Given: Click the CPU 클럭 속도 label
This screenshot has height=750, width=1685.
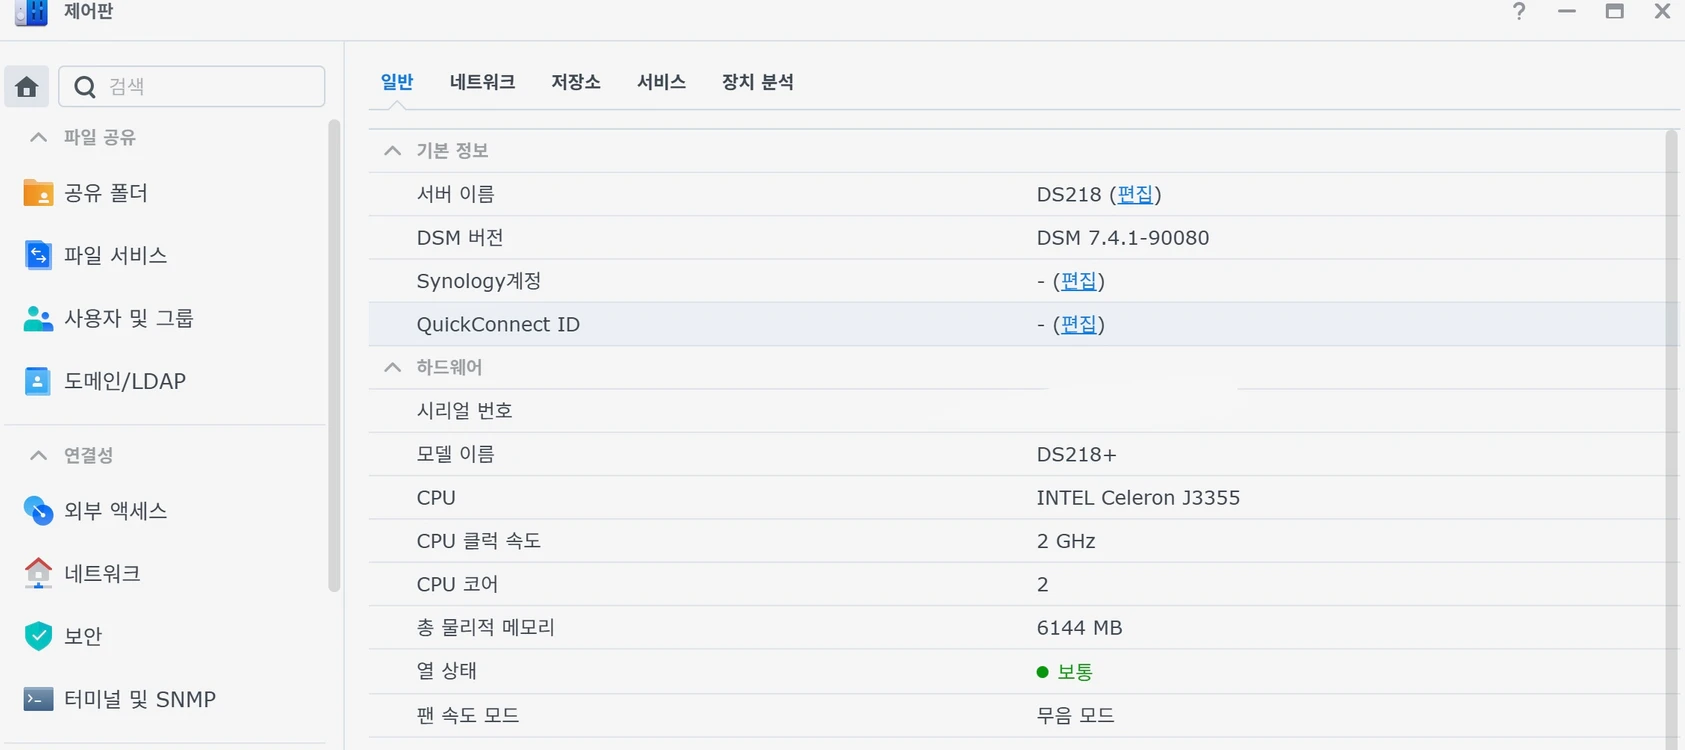Looking at the screenshot, I should (478, 541).
